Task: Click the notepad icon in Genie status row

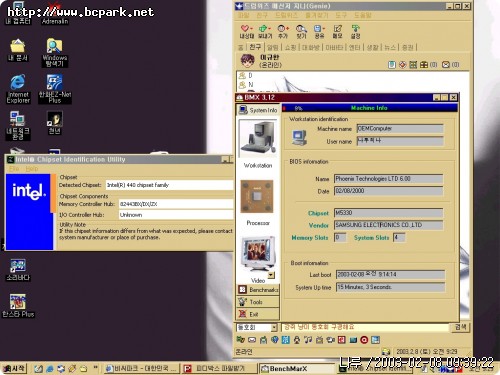Action: click(392, 65)
